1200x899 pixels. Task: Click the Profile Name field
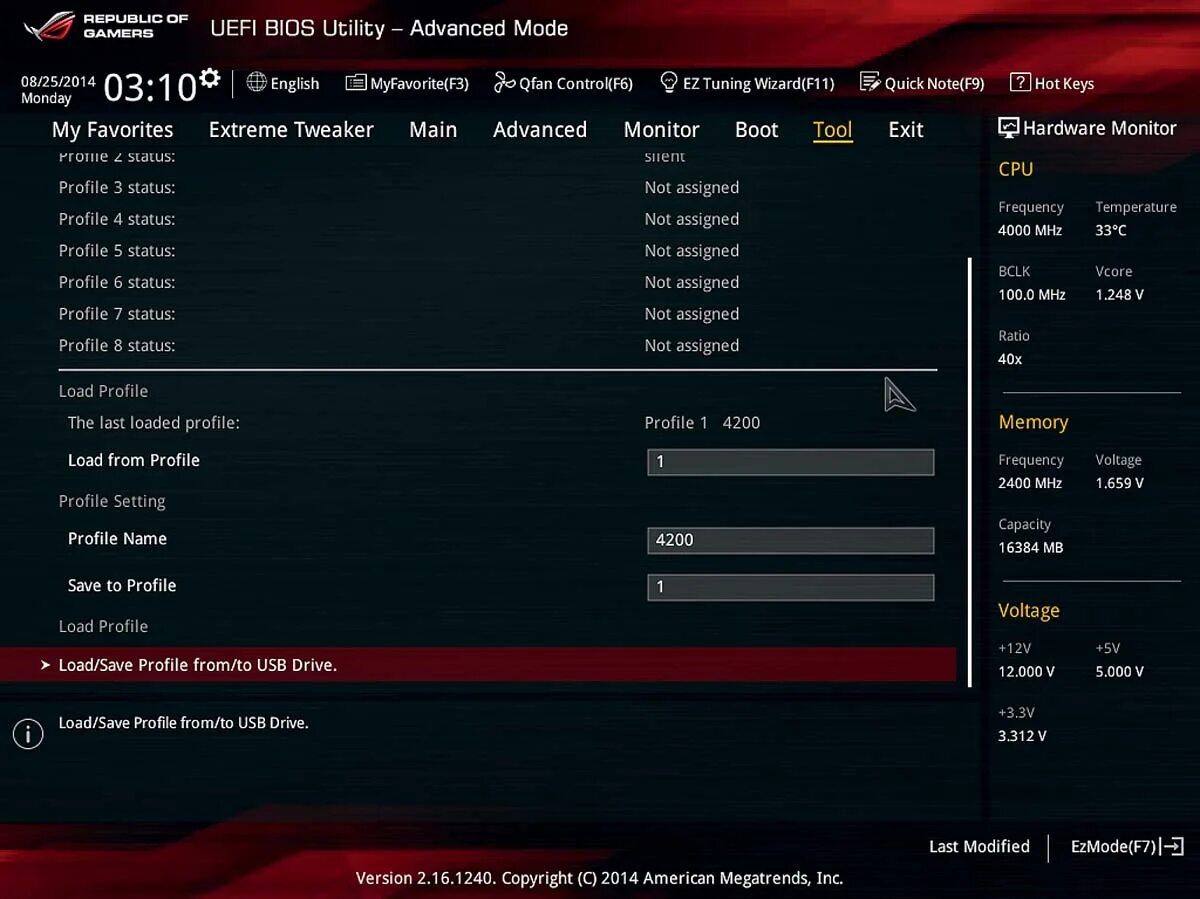pos(790,540)
